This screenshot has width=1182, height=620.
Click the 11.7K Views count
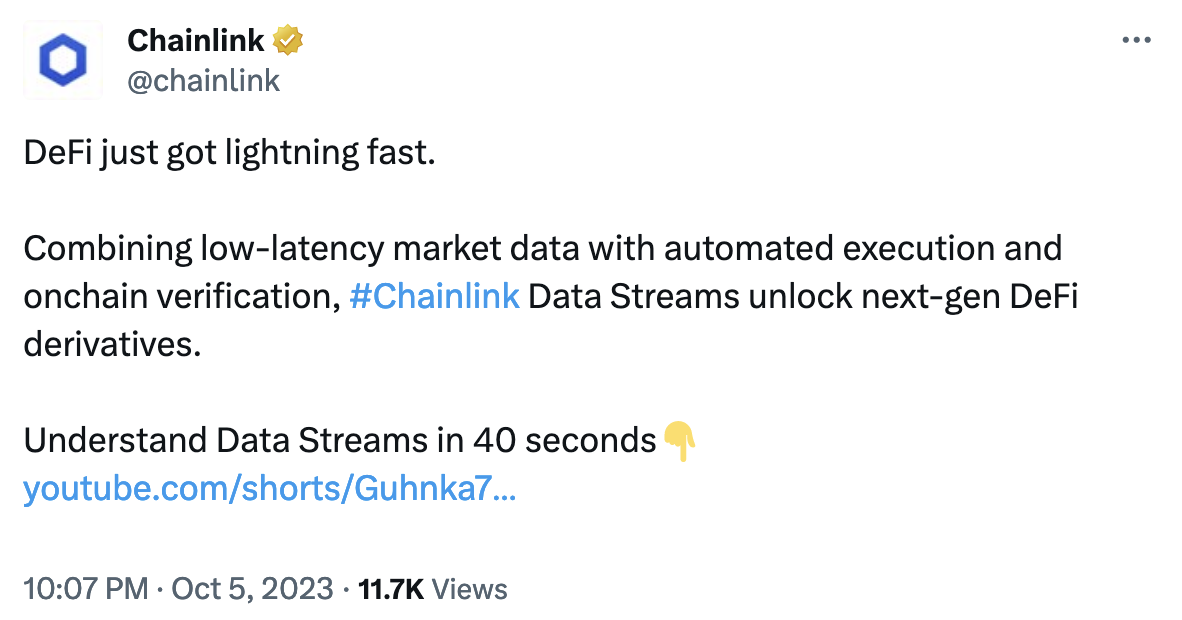[x=393, y=590]
